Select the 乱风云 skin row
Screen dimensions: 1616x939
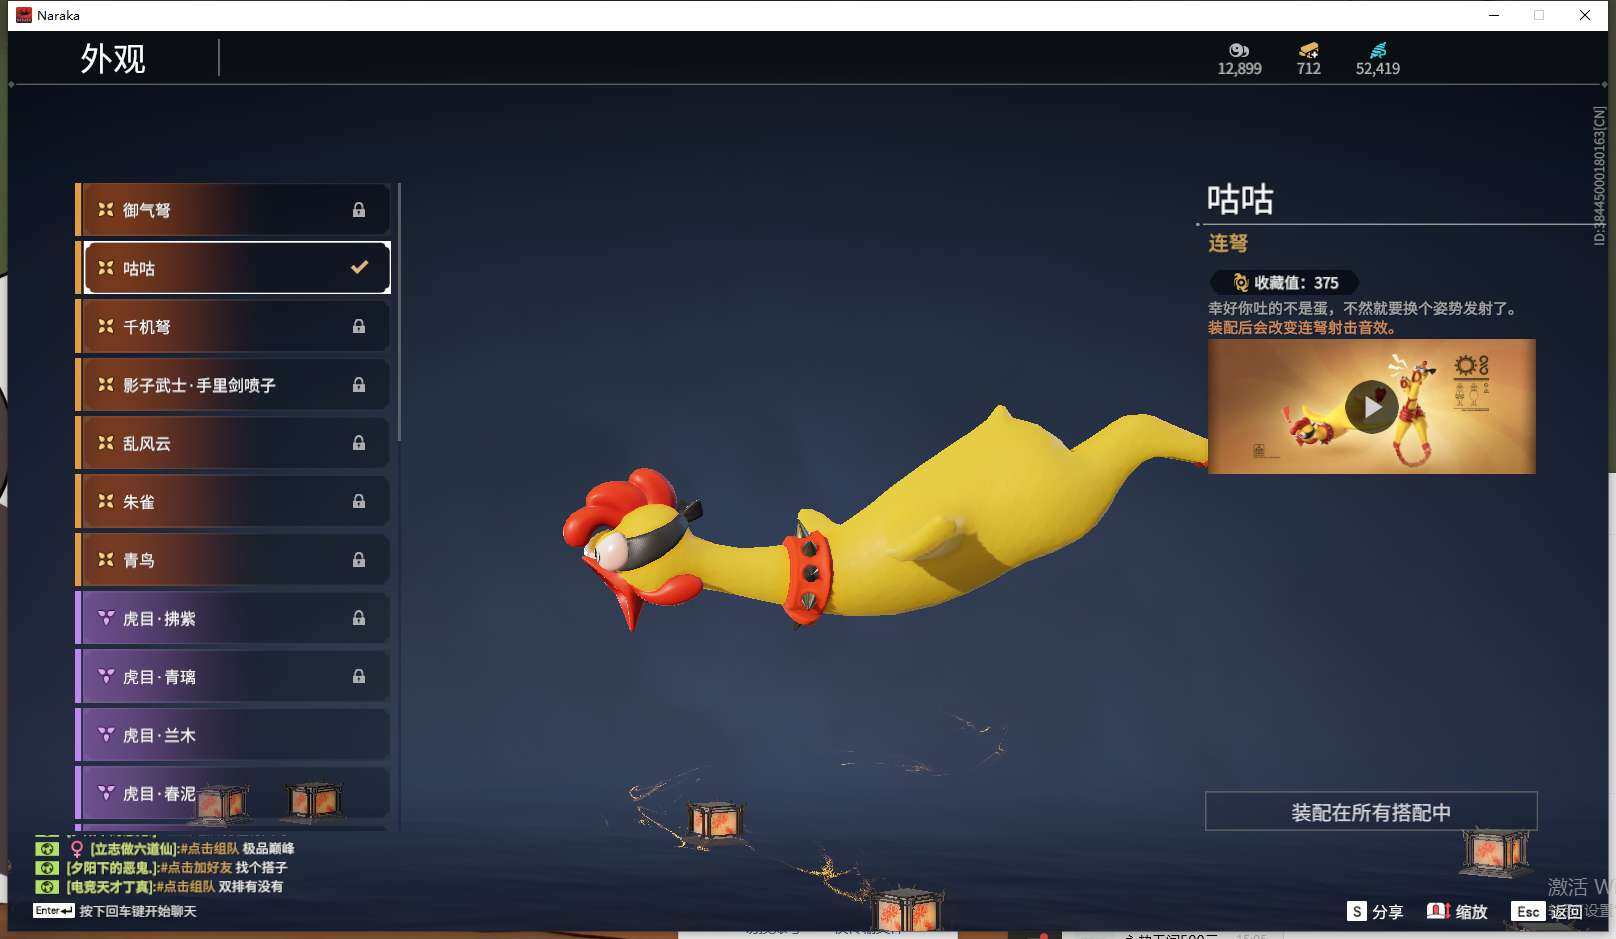233,443
